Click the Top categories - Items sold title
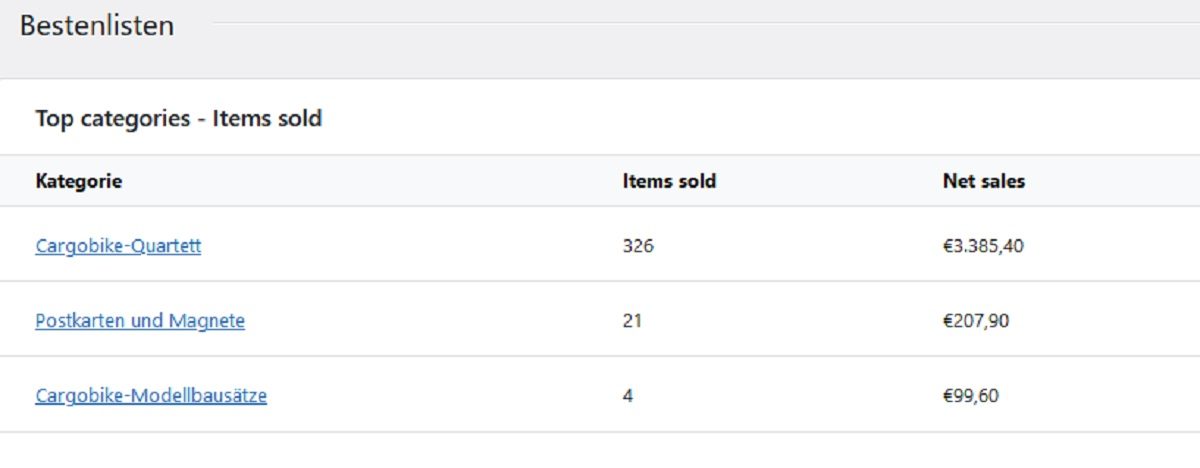Viewport: 1200px width, 468px height. (x=179, y=119)
